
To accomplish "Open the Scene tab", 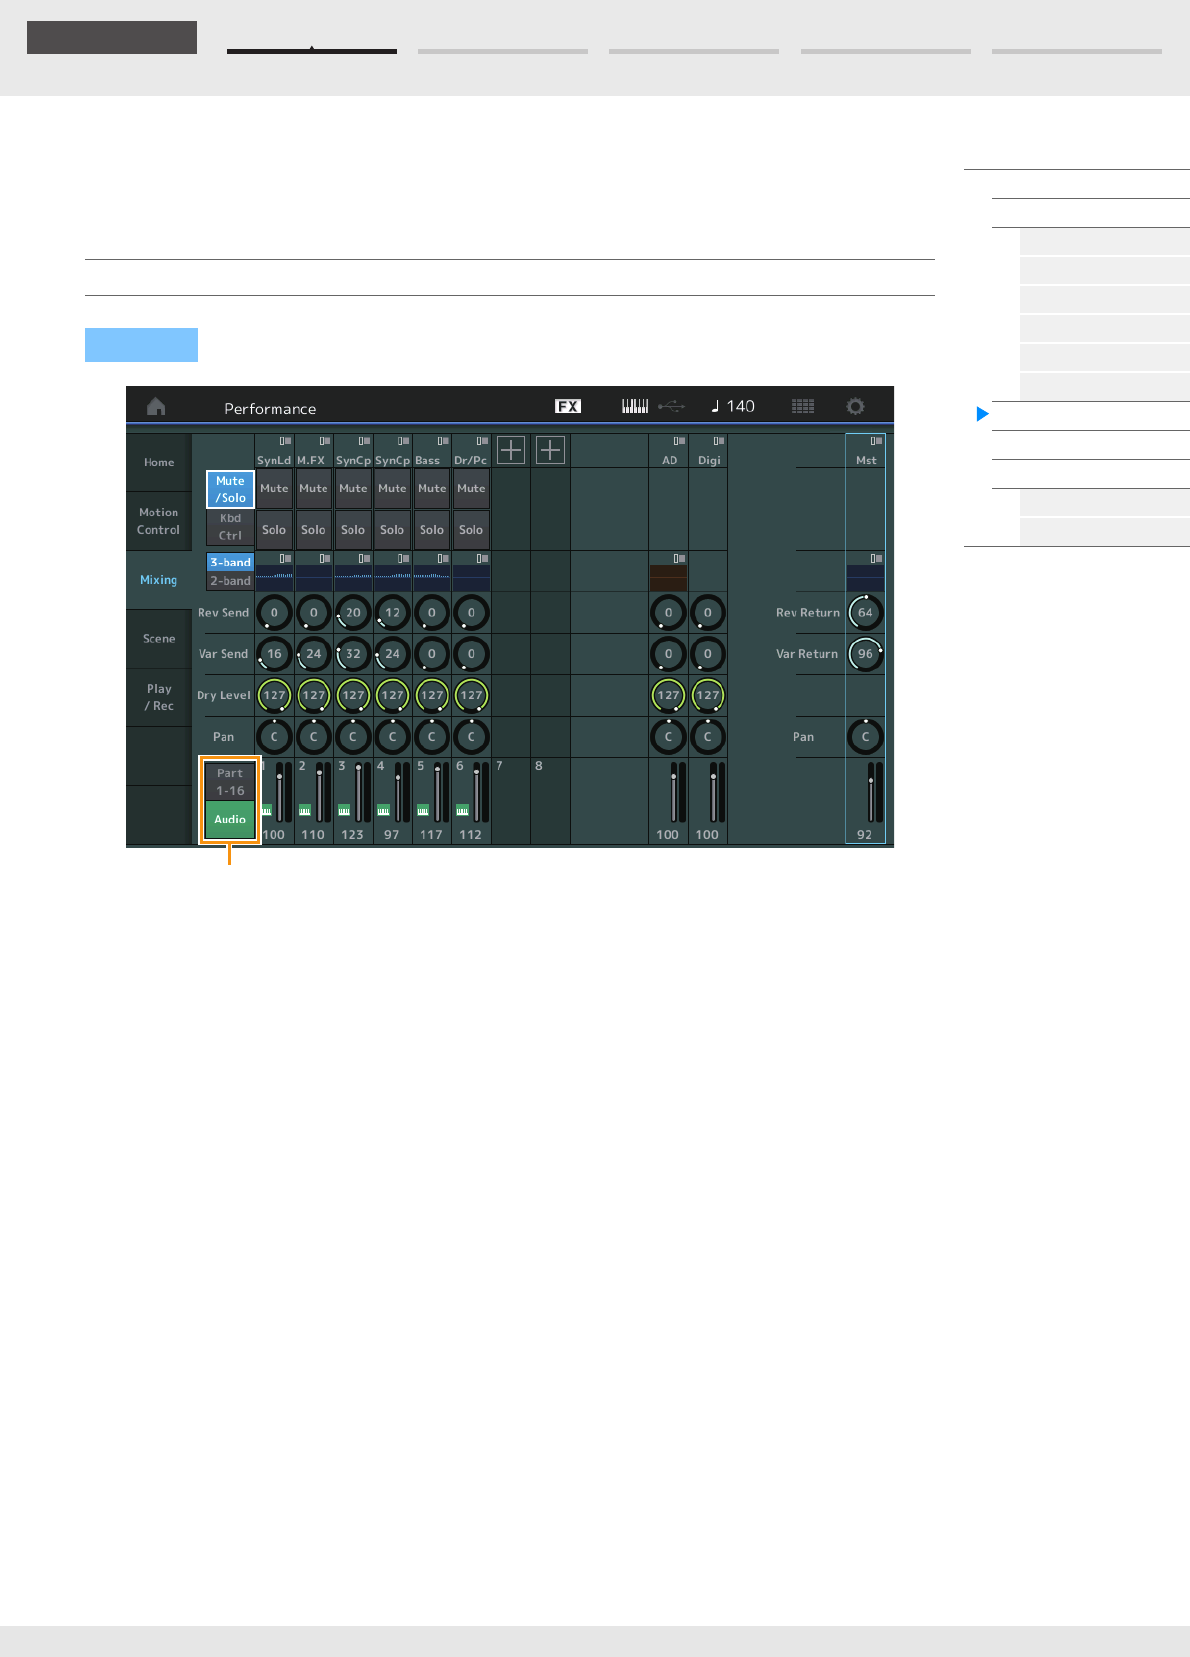I will (x=159, y=638).
